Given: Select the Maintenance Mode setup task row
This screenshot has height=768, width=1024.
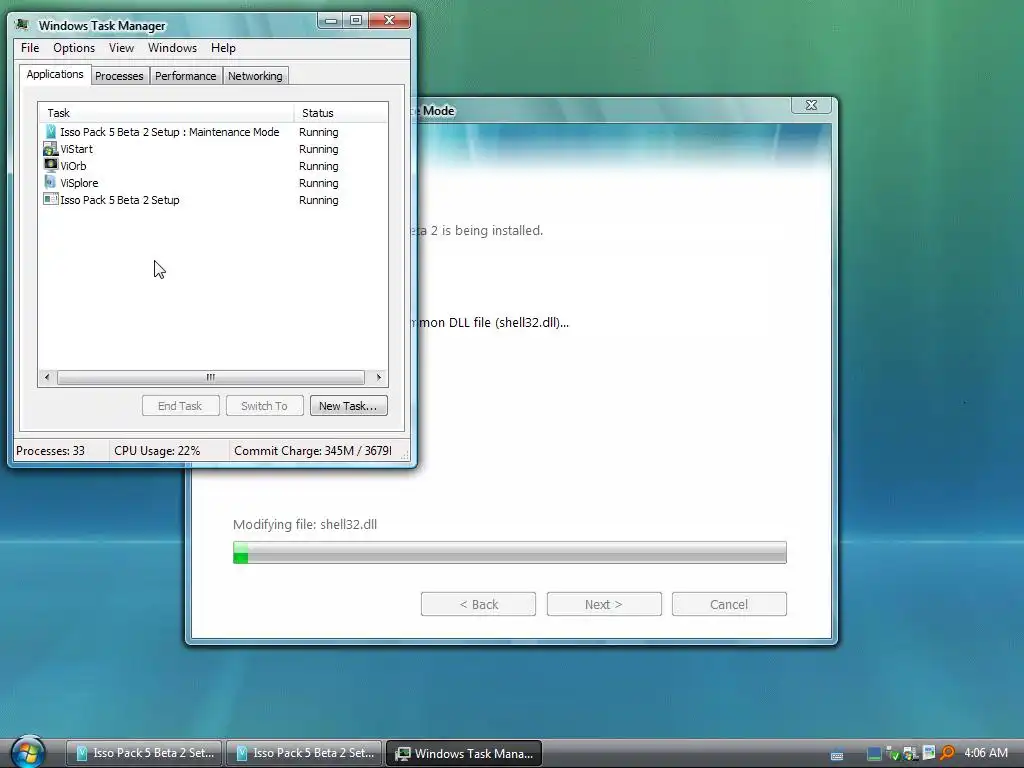Looking at the screenshot, I should point(213,132).
